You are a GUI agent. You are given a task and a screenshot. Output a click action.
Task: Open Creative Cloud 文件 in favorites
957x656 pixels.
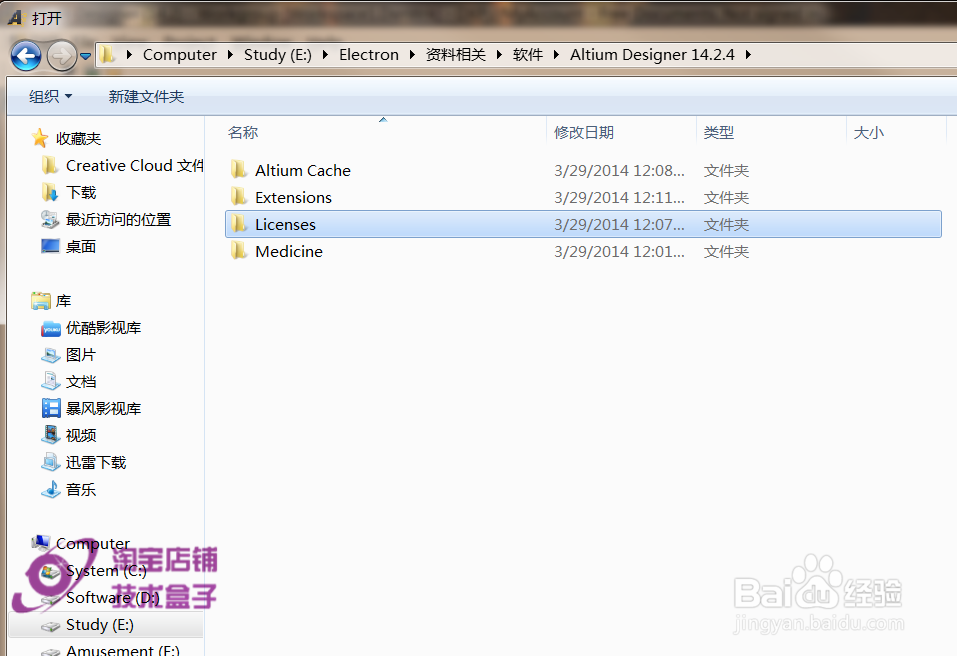[134, 165]
